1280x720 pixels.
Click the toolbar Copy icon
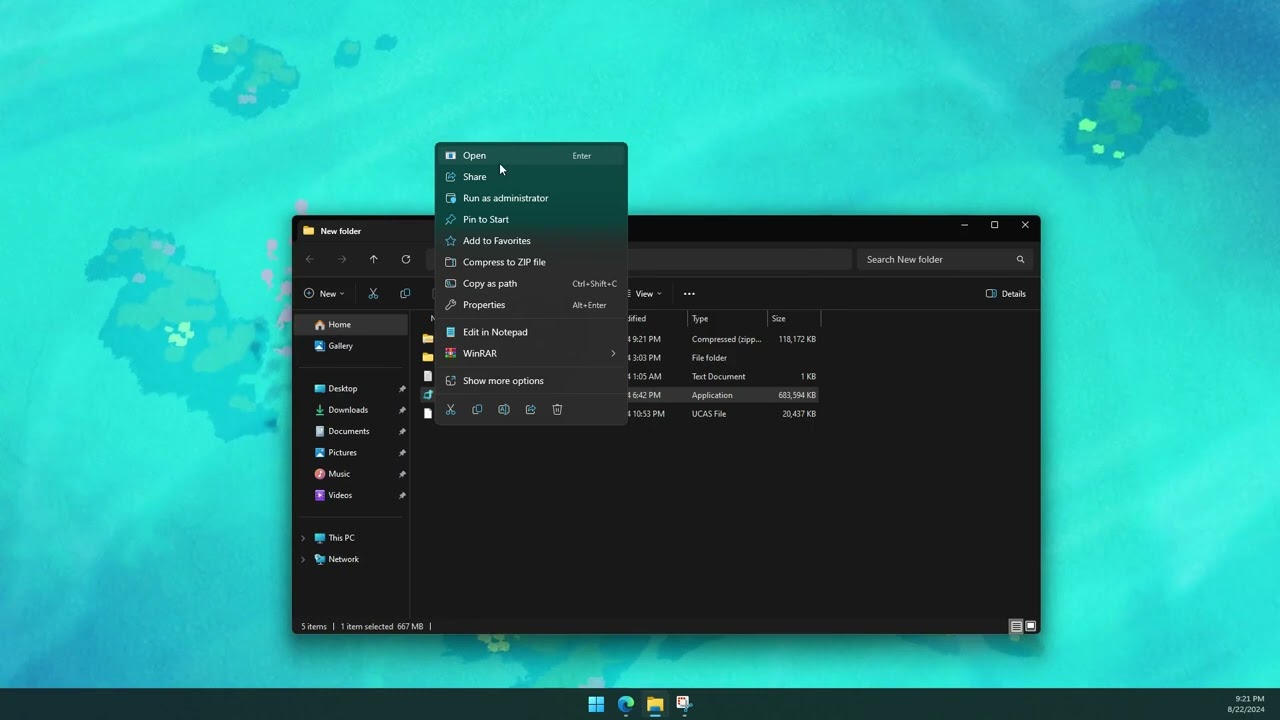tap(405, 294)
